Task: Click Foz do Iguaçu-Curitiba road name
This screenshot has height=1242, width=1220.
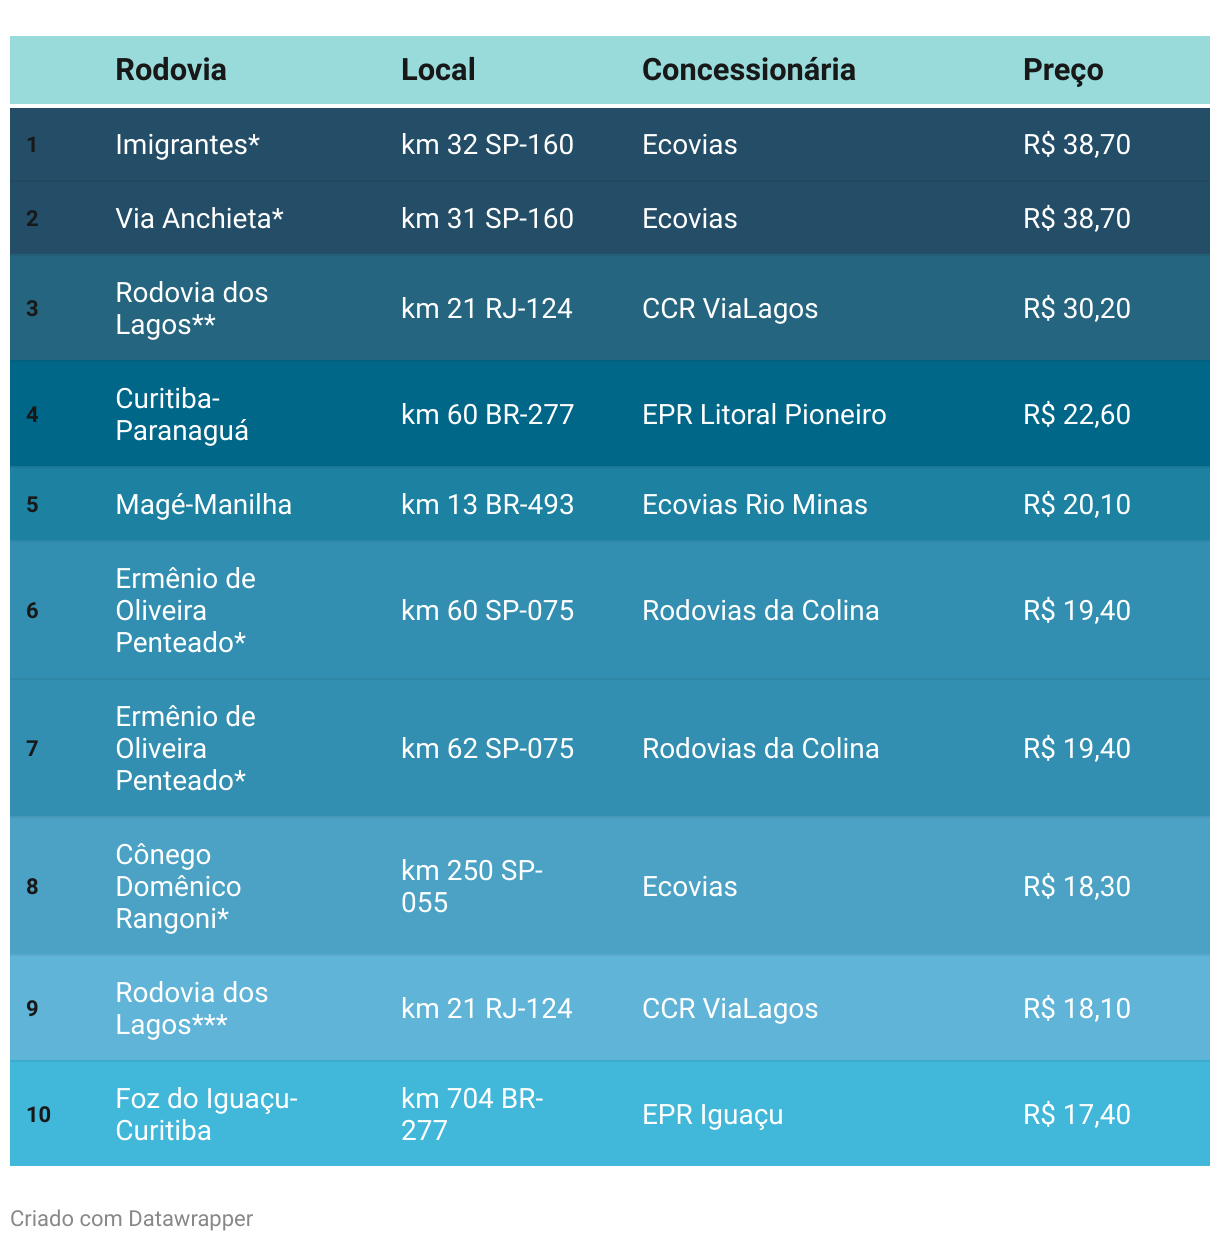Action: pos(207,1115)
